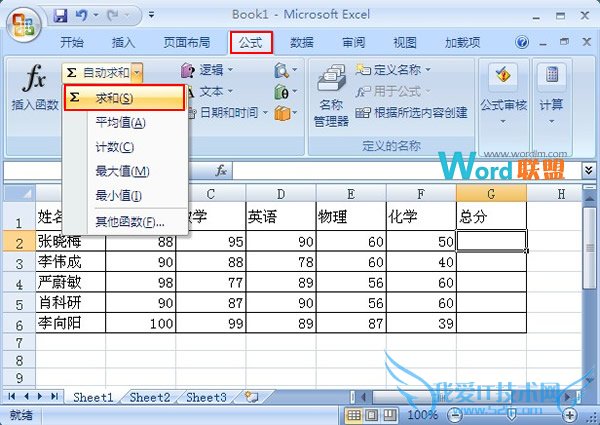Open the 审阅 tab
This screenshot has height=425, width=600.
[353, 42]
